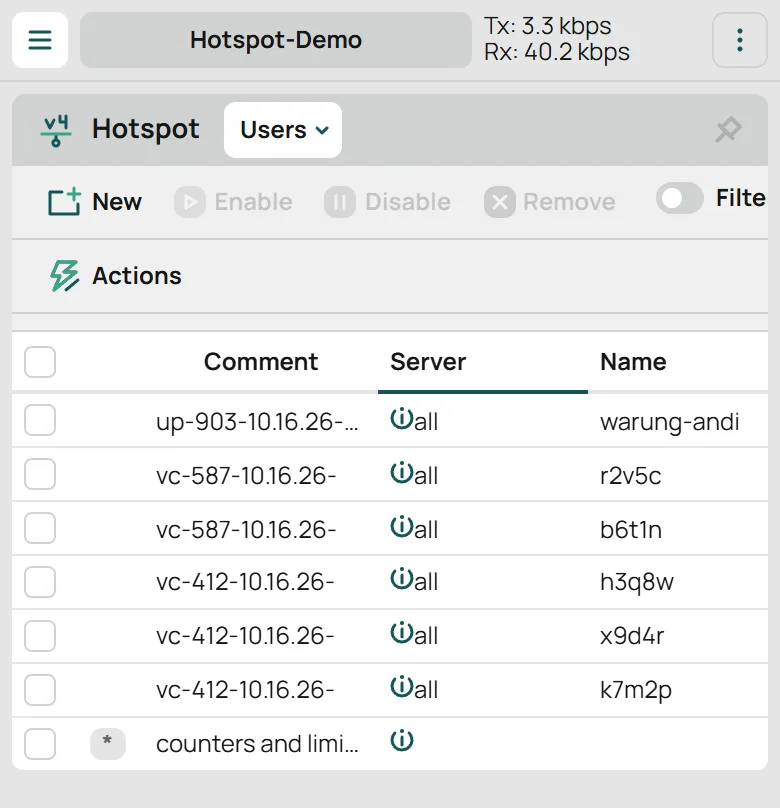Click the power icon in warung-andi row
Screen dimensions: 780x808
[x=402, y=418]
